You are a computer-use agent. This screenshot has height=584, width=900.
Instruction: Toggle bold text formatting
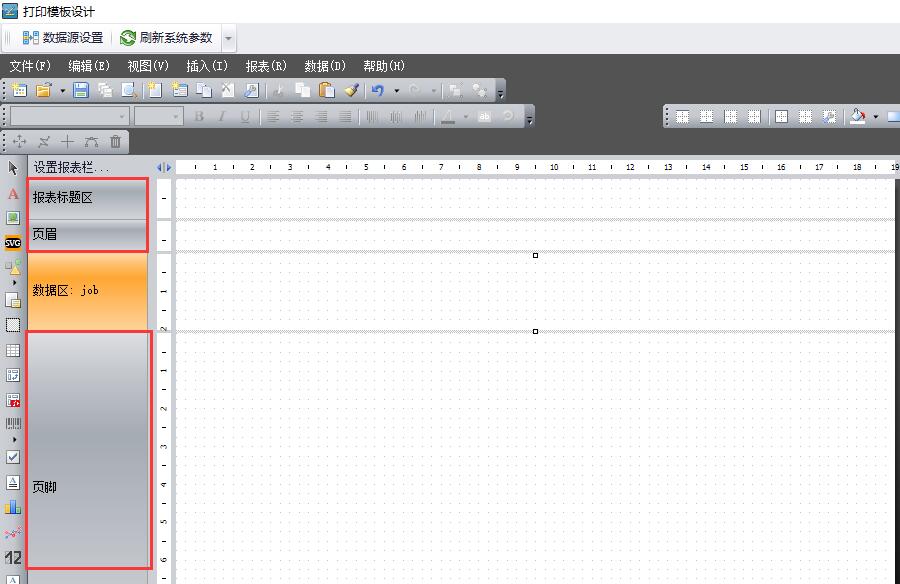tap(199, 116)
